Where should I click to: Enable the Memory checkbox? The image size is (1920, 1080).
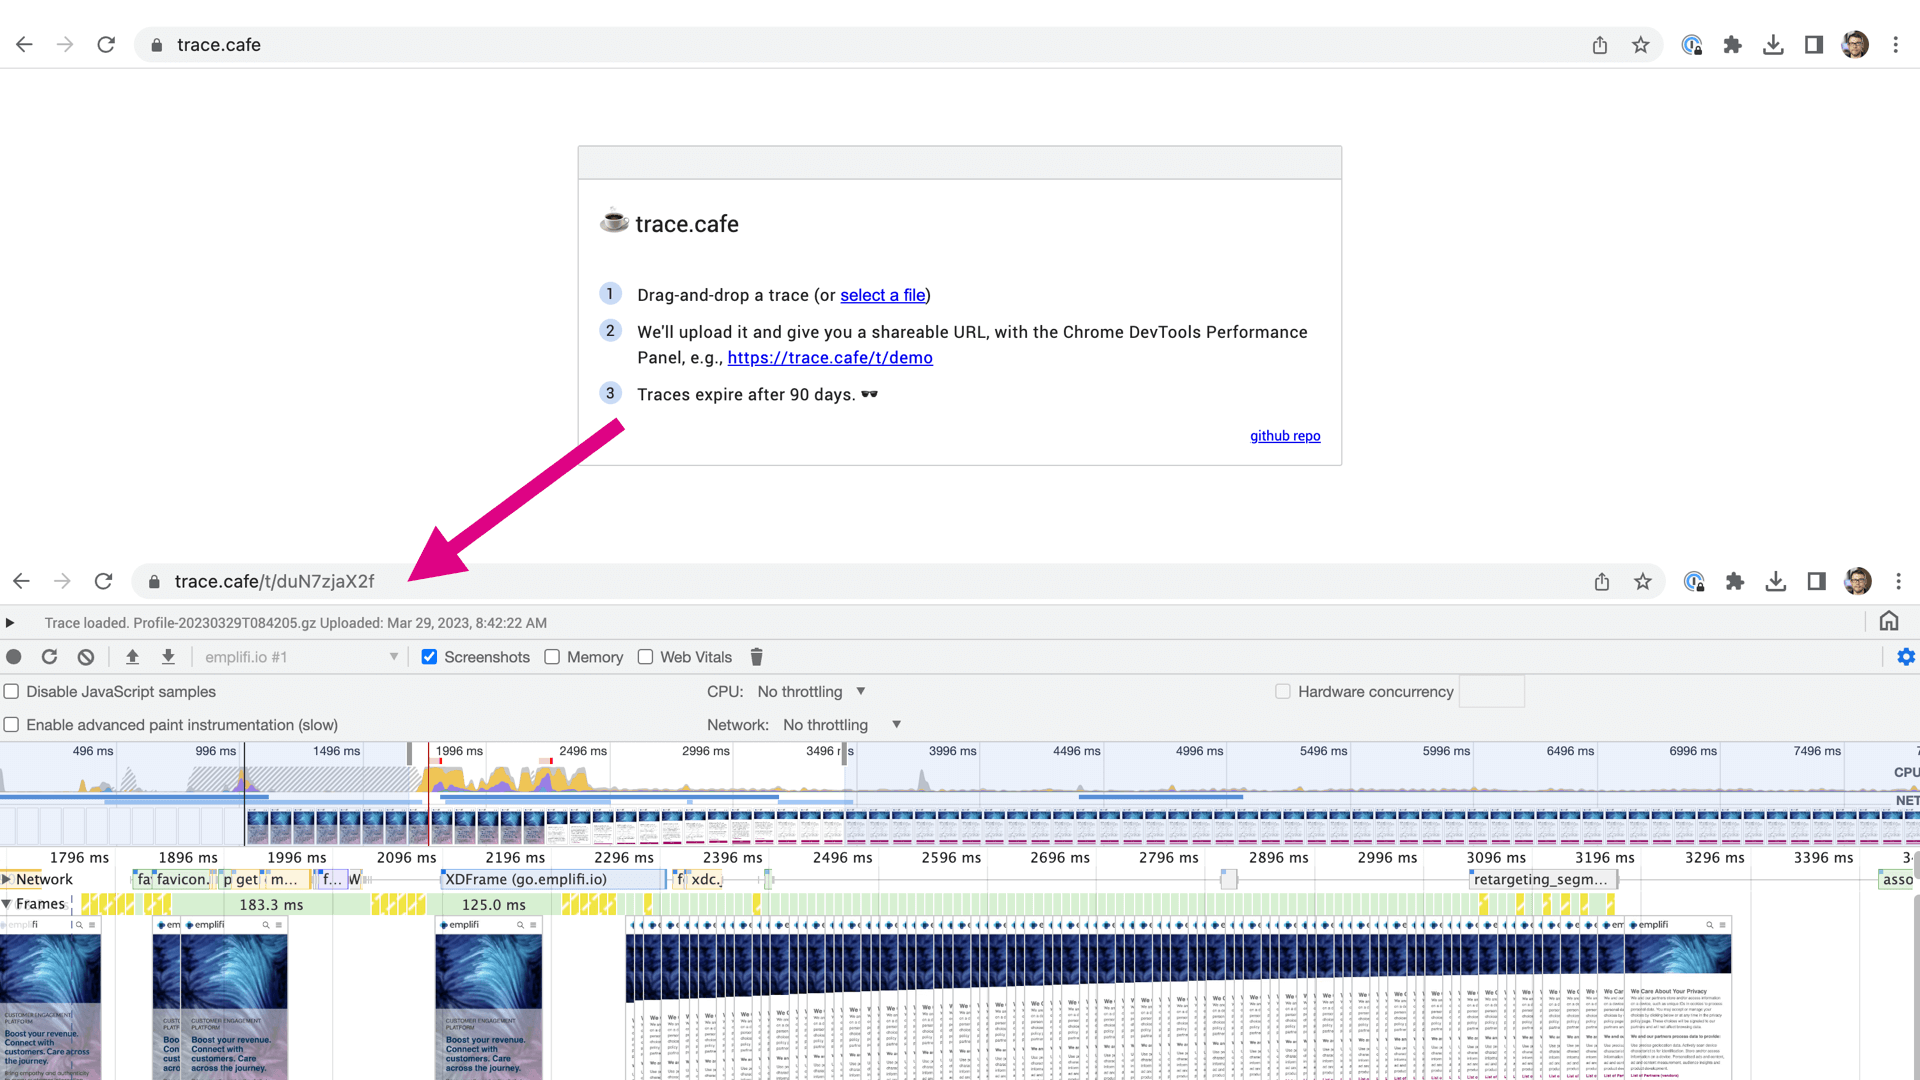(x=551, y=657)
